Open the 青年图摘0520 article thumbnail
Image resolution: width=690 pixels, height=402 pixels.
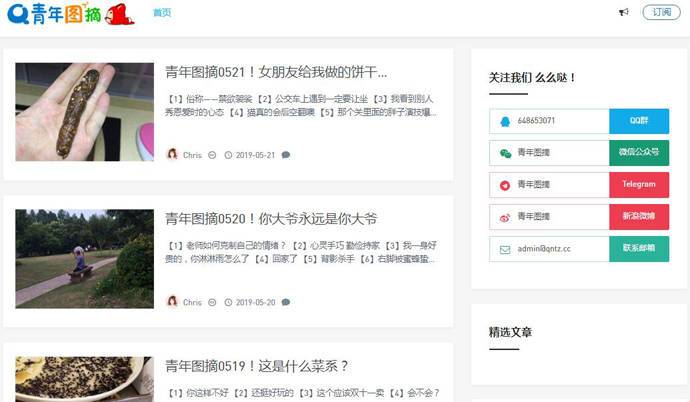[84, 259]
